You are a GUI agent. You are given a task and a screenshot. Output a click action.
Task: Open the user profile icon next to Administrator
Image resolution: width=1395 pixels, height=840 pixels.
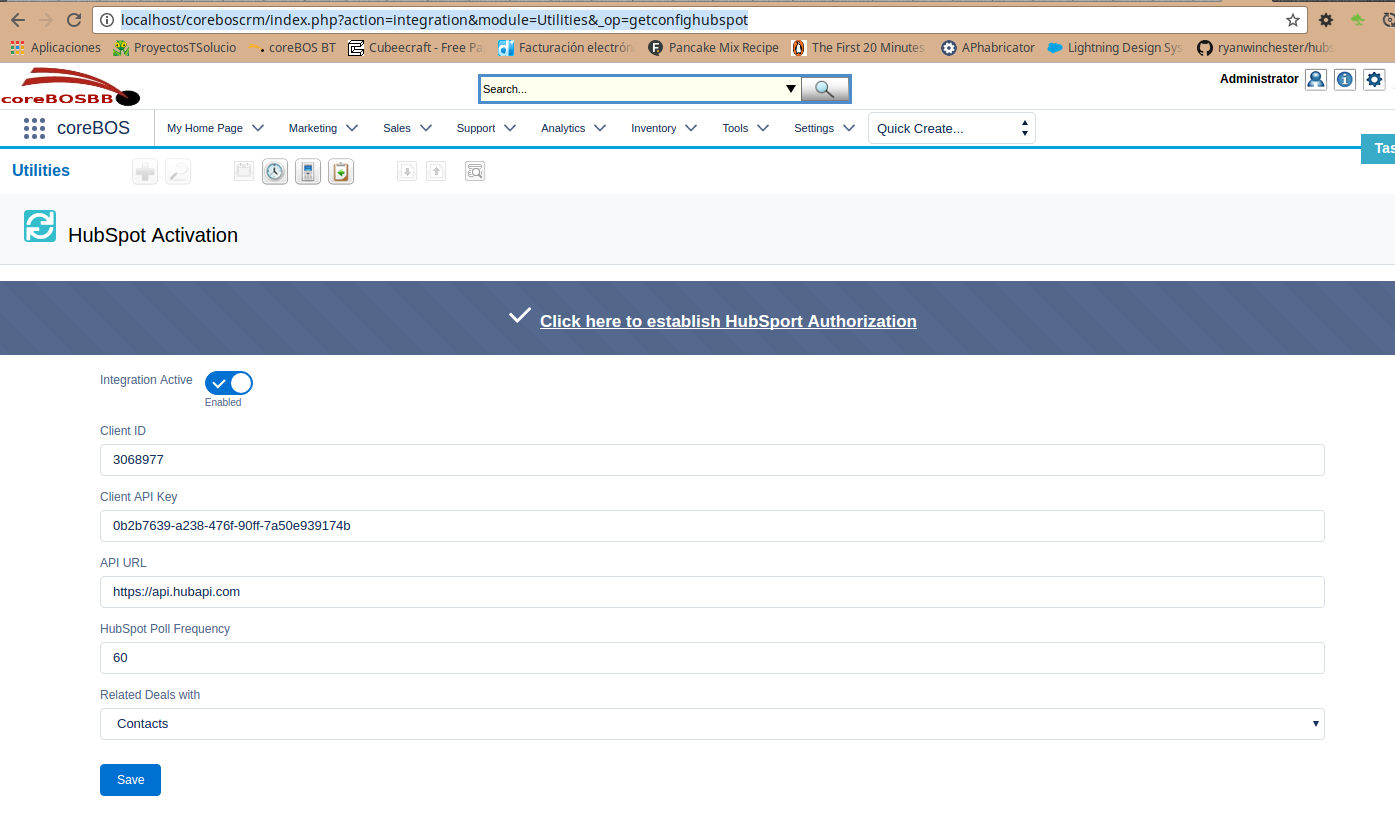[1316, 80]
